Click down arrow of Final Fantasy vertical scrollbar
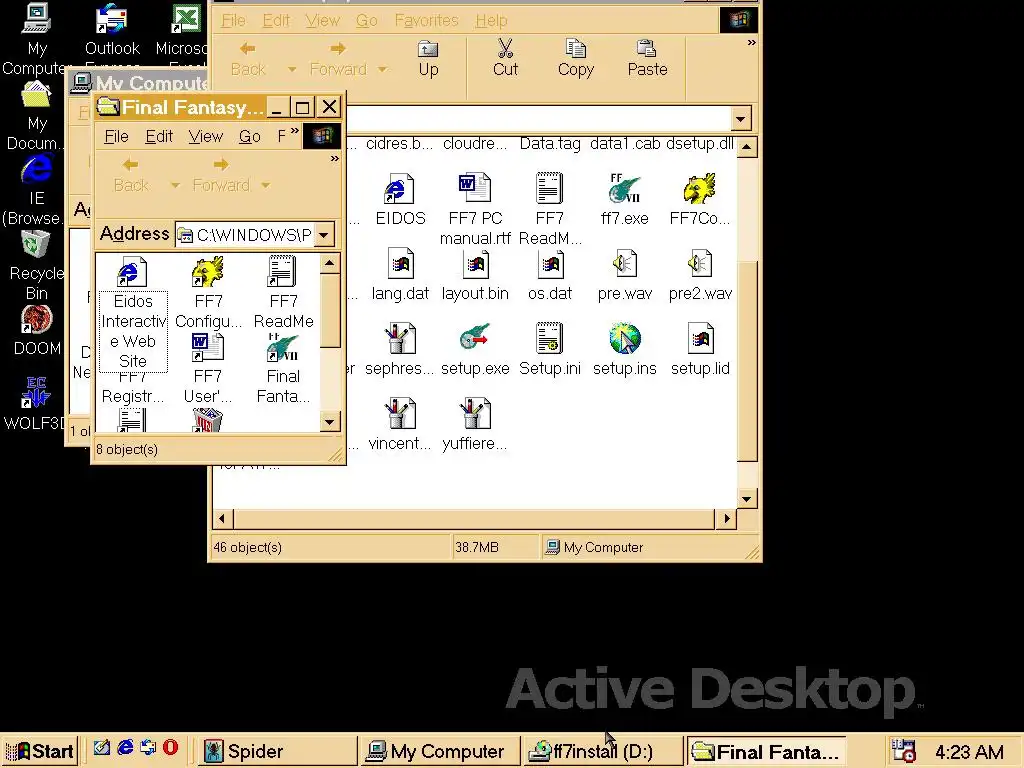The image size is (1024, 768). point(329,422)
